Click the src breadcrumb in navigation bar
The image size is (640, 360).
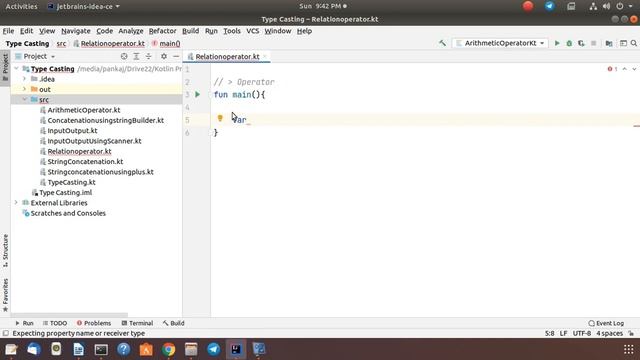click(61, 43)
